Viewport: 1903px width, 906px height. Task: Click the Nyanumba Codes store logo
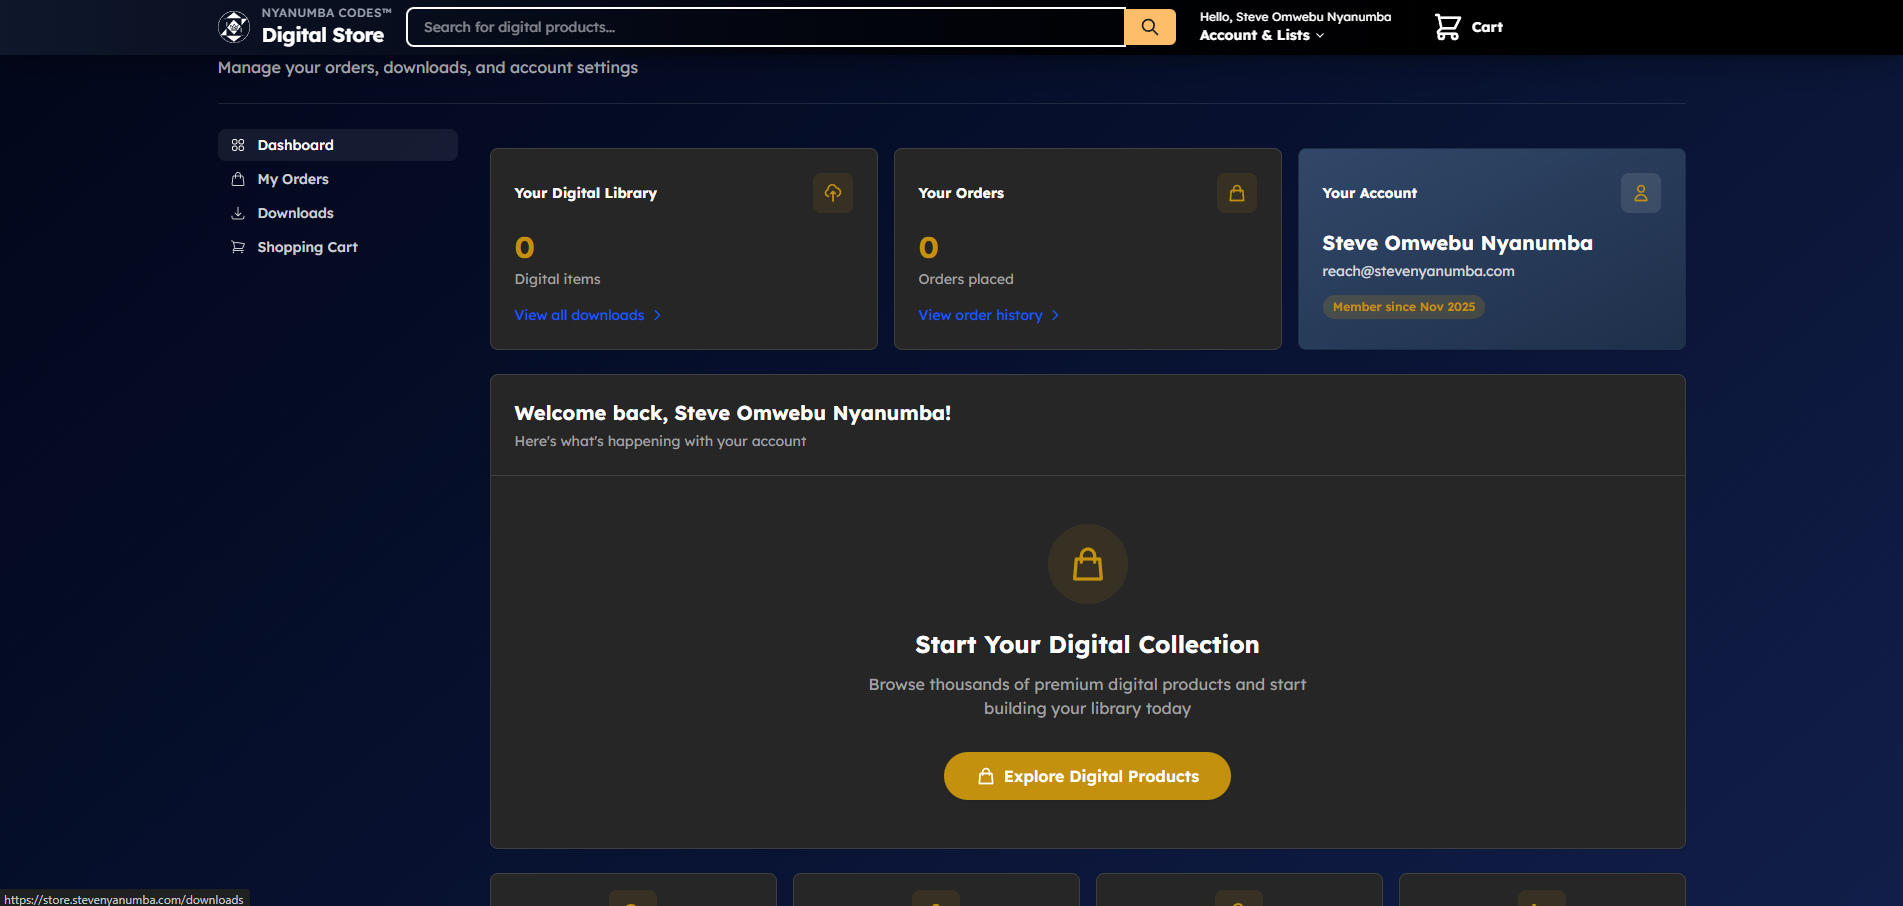233,26
